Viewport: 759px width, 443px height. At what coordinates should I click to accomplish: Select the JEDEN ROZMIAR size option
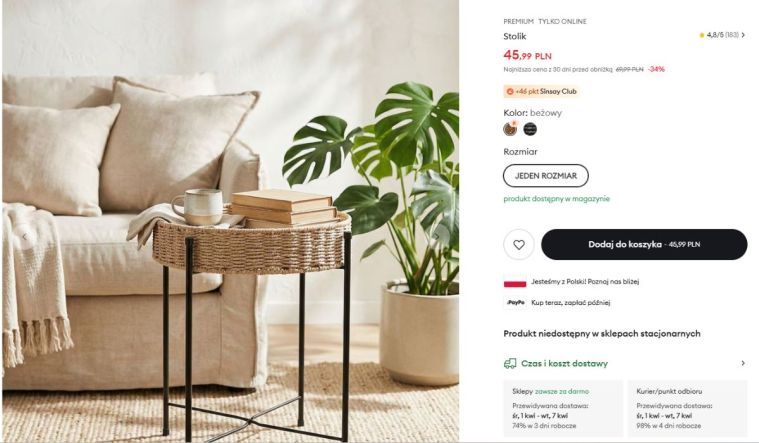coord(546,176)
